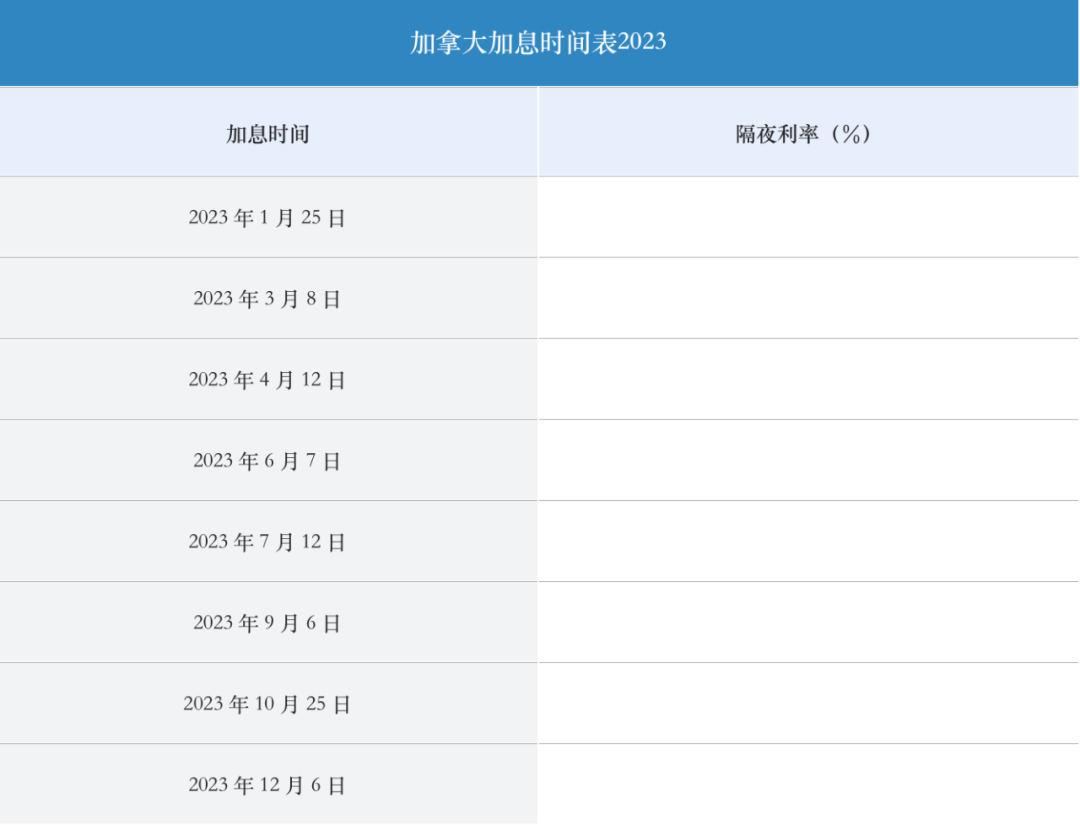Image resolution: width=1080 pixels, height=825 pixels.
Task: Click the table title 加拿大加息时间表2023
Action: coord(538,42)
